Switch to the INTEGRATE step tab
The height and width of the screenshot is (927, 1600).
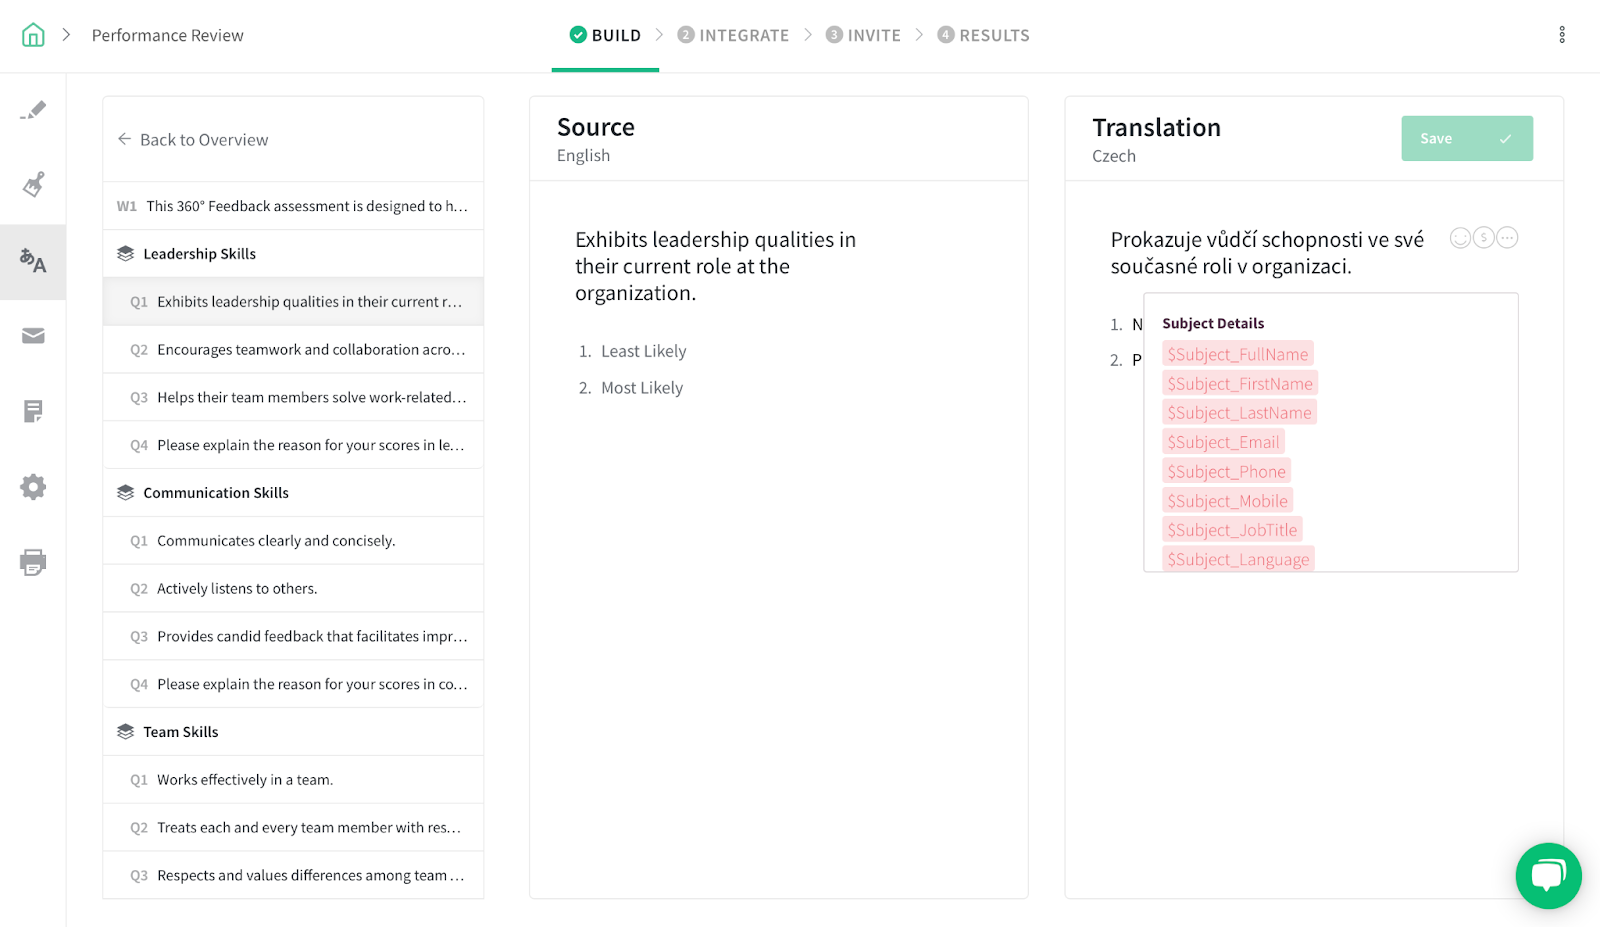click(734, 35)
